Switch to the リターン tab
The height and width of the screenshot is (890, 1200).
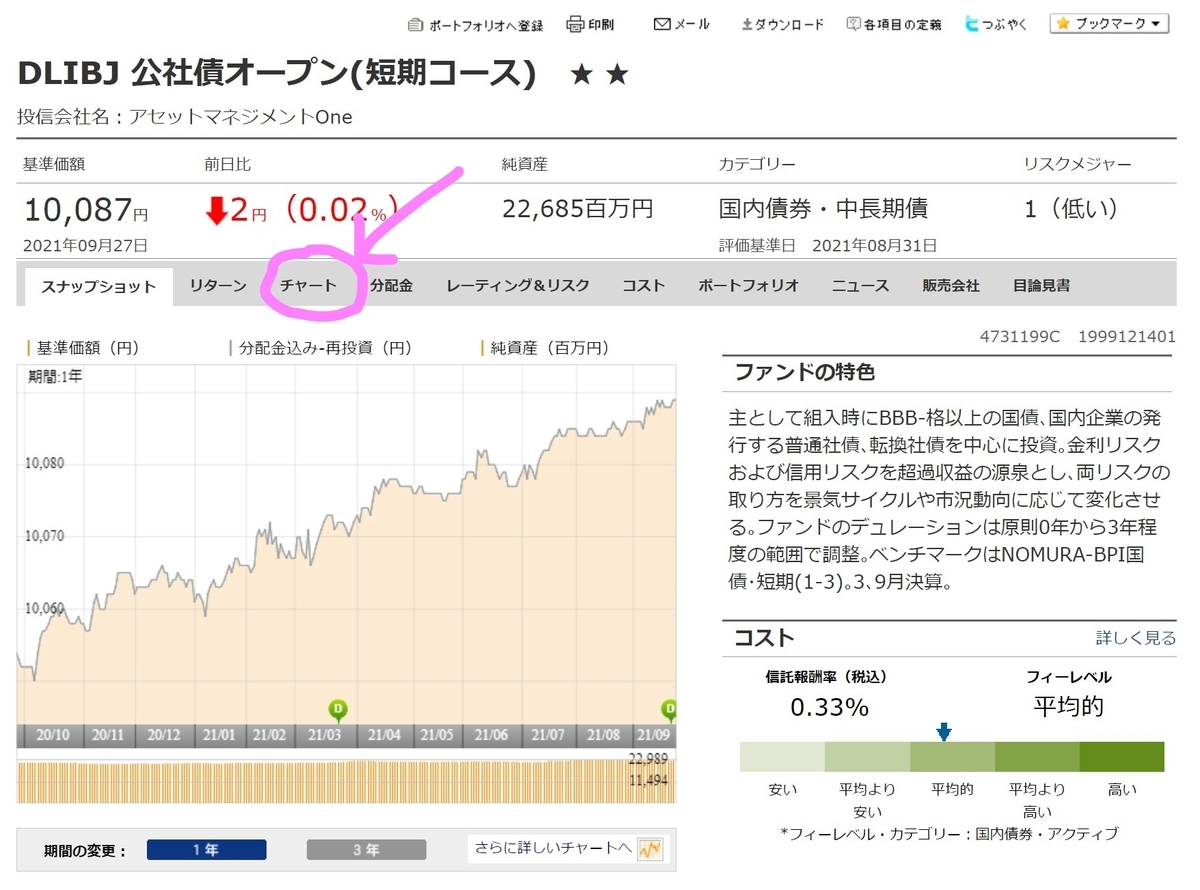click(x=218, y=286)
